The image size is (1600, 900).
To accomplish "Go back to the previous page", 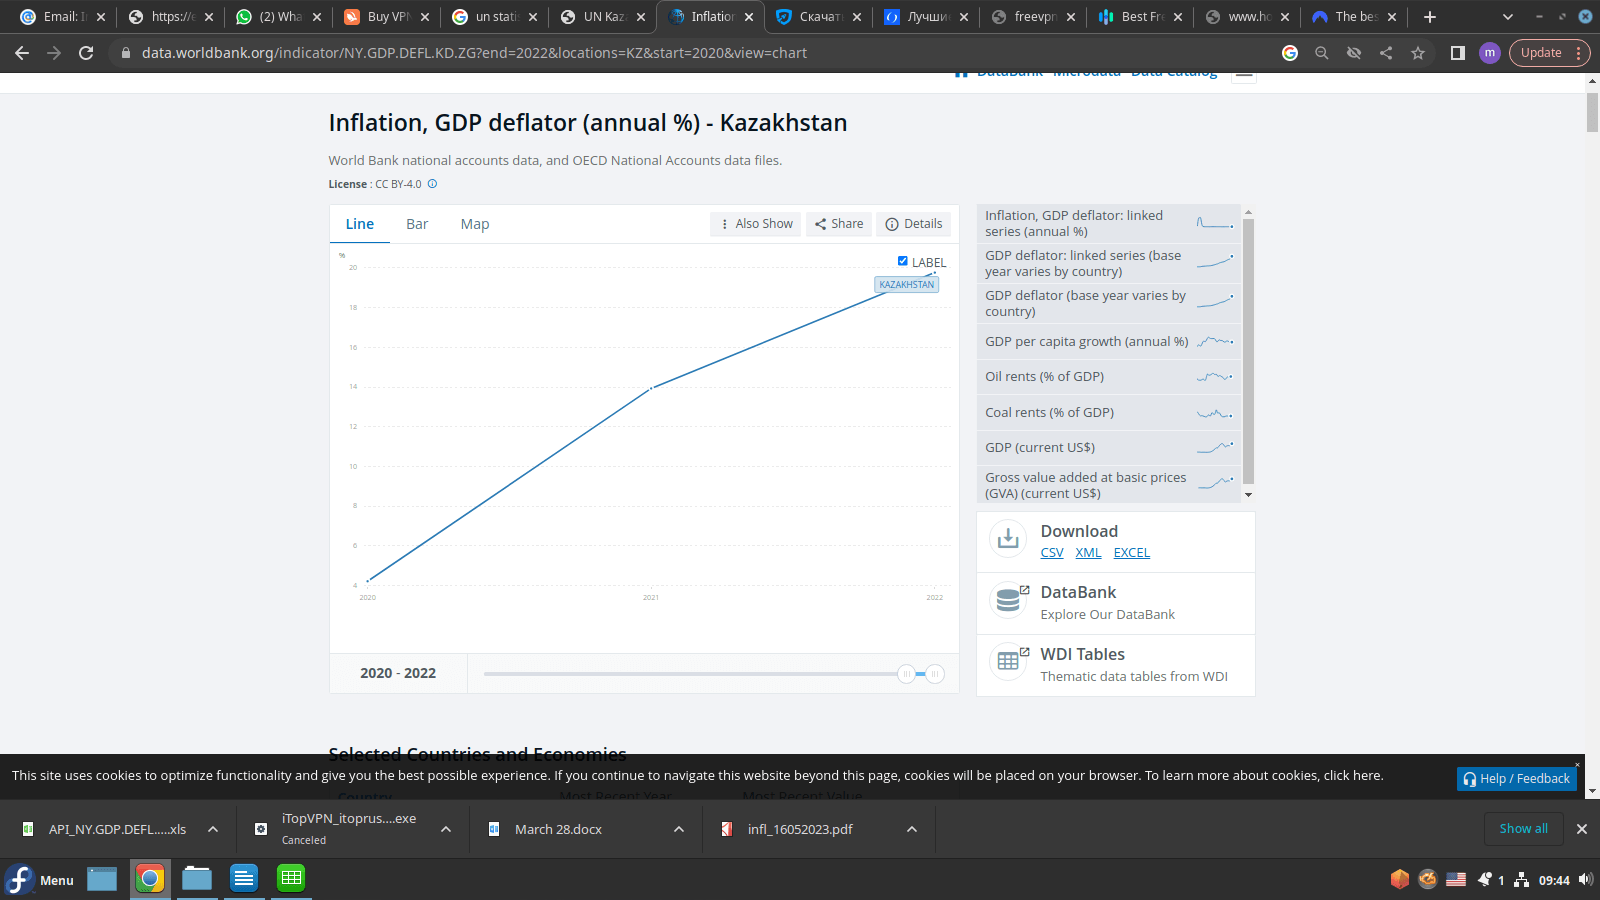I will 22,53.
